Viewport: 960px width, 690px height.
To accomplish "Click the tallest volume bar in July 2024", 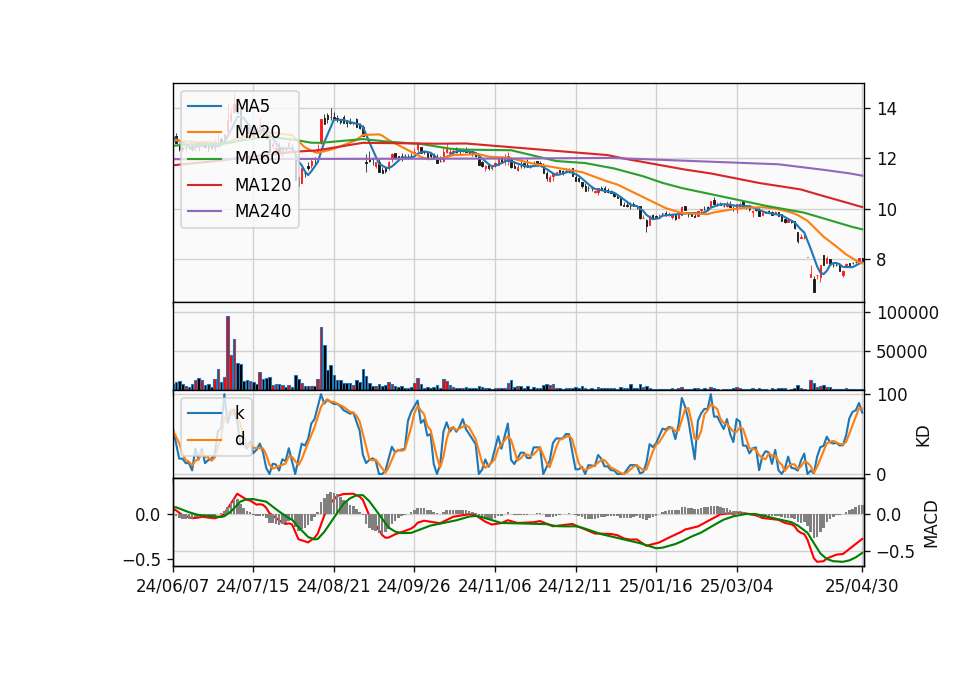I will coord(228,353).
